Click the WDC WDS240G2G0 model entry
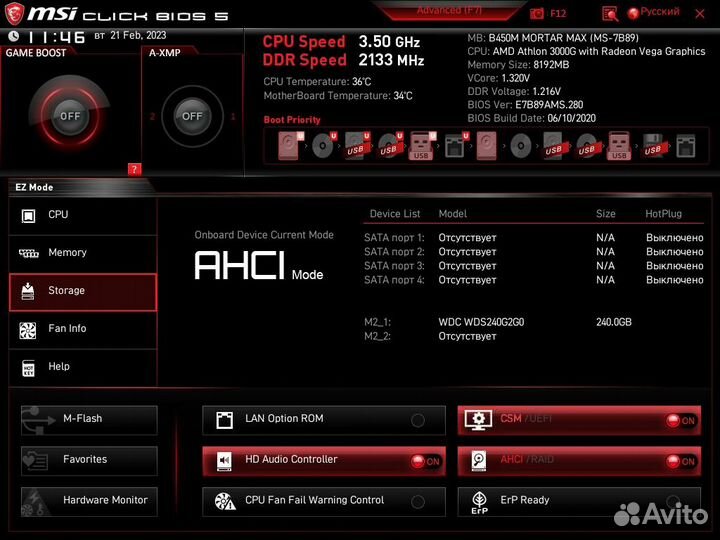Viewport: 720px width, 540px height. [x=481, y=322]
